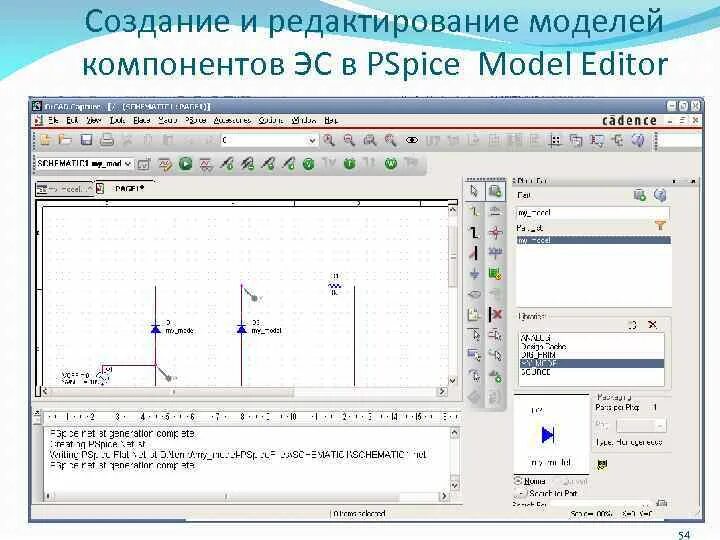Click the Edit Simulation Settings icon
This screenshot has height=540, width=720.
(x=165, y=164)
